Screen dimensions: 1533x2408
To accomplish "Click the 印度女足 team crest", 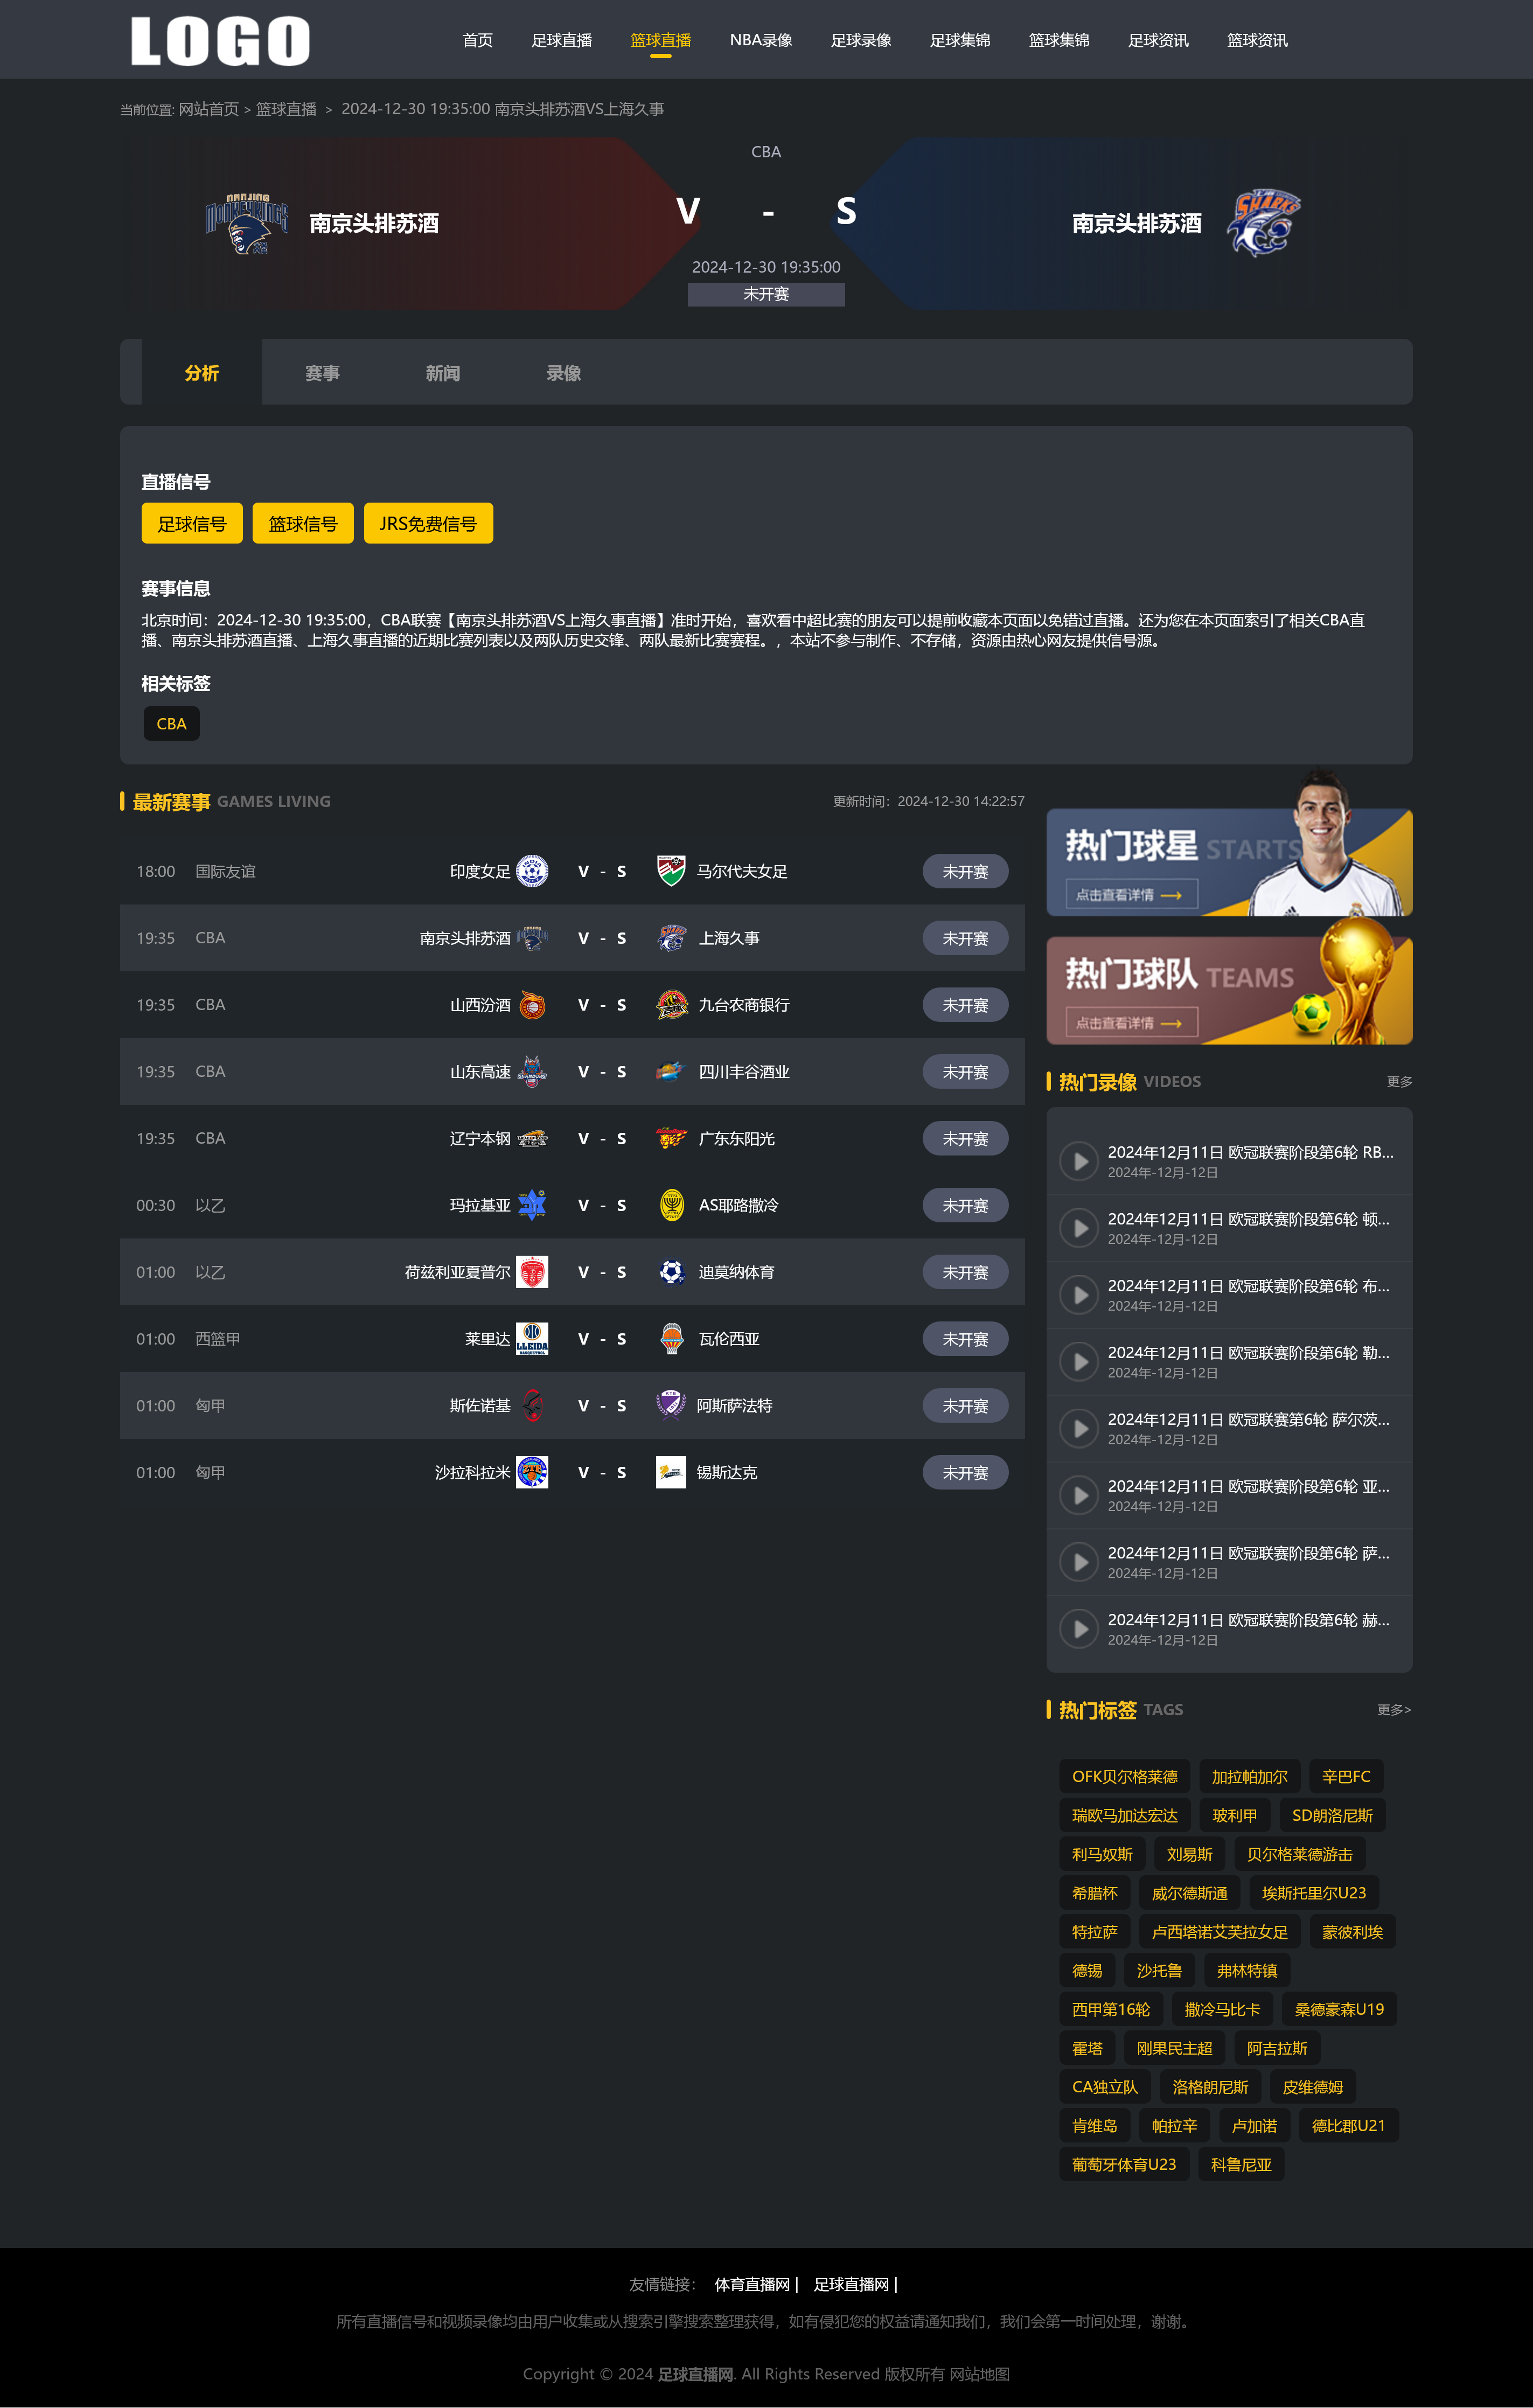I will (532, 871).
